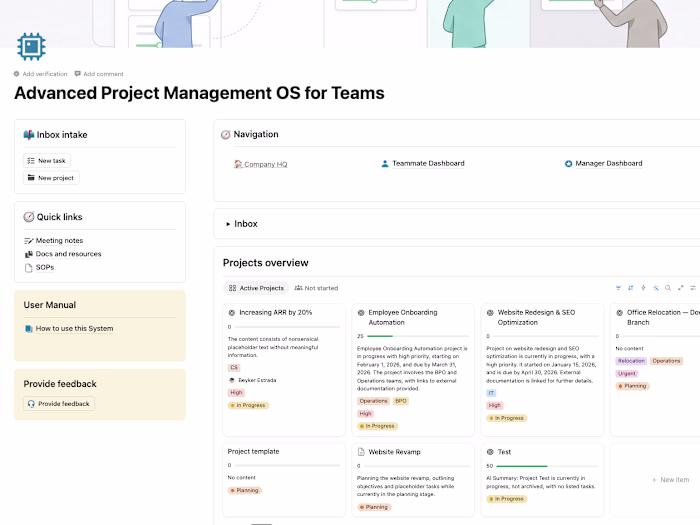This screenshot has width=700, height=525.
Task: Click the compass icon beside Navigation
Action: (226, 134)
